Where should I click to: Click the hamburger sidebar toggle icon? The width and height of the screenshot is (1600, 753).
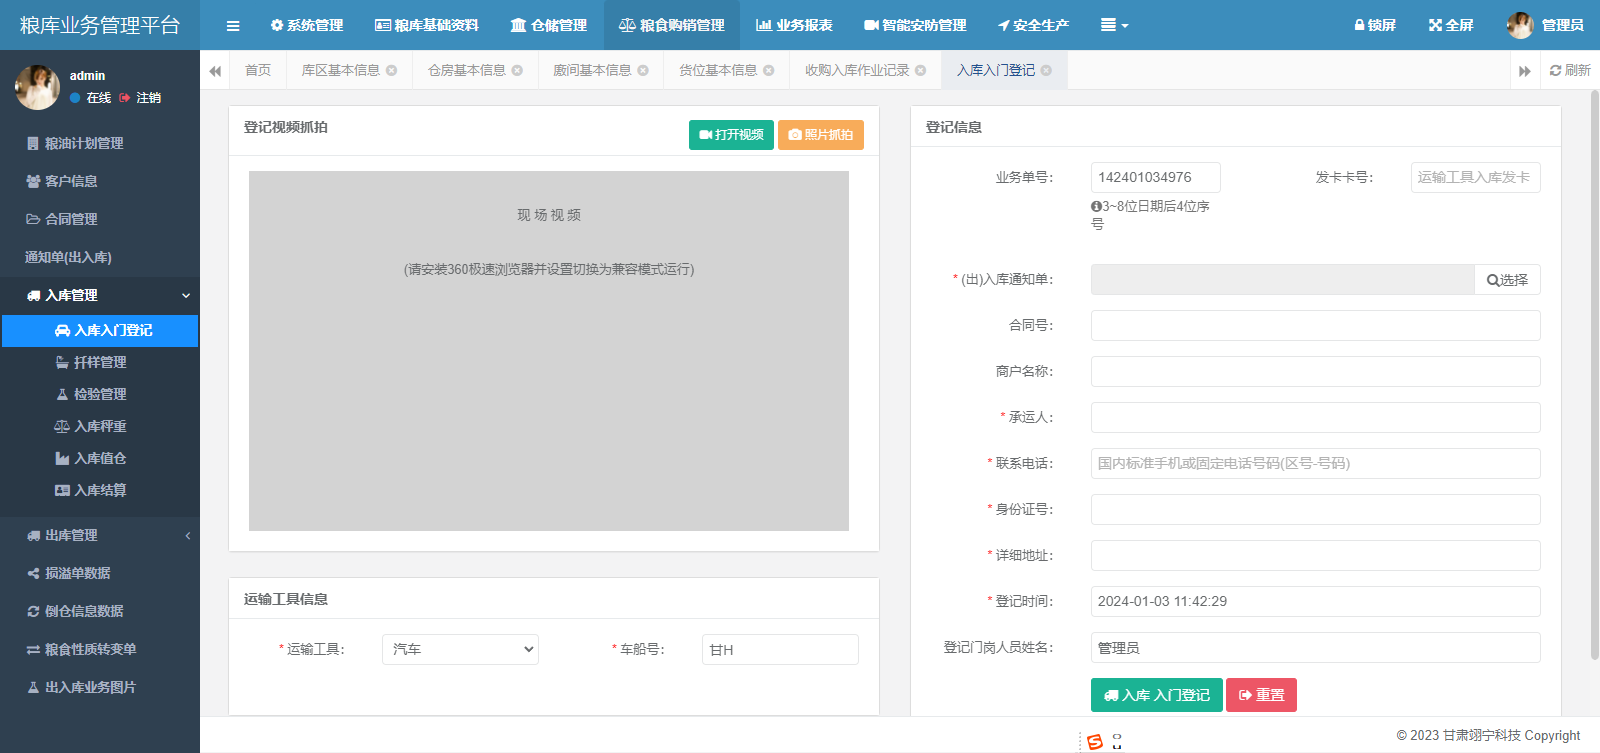pyautogui.click(x=233, y=26)
